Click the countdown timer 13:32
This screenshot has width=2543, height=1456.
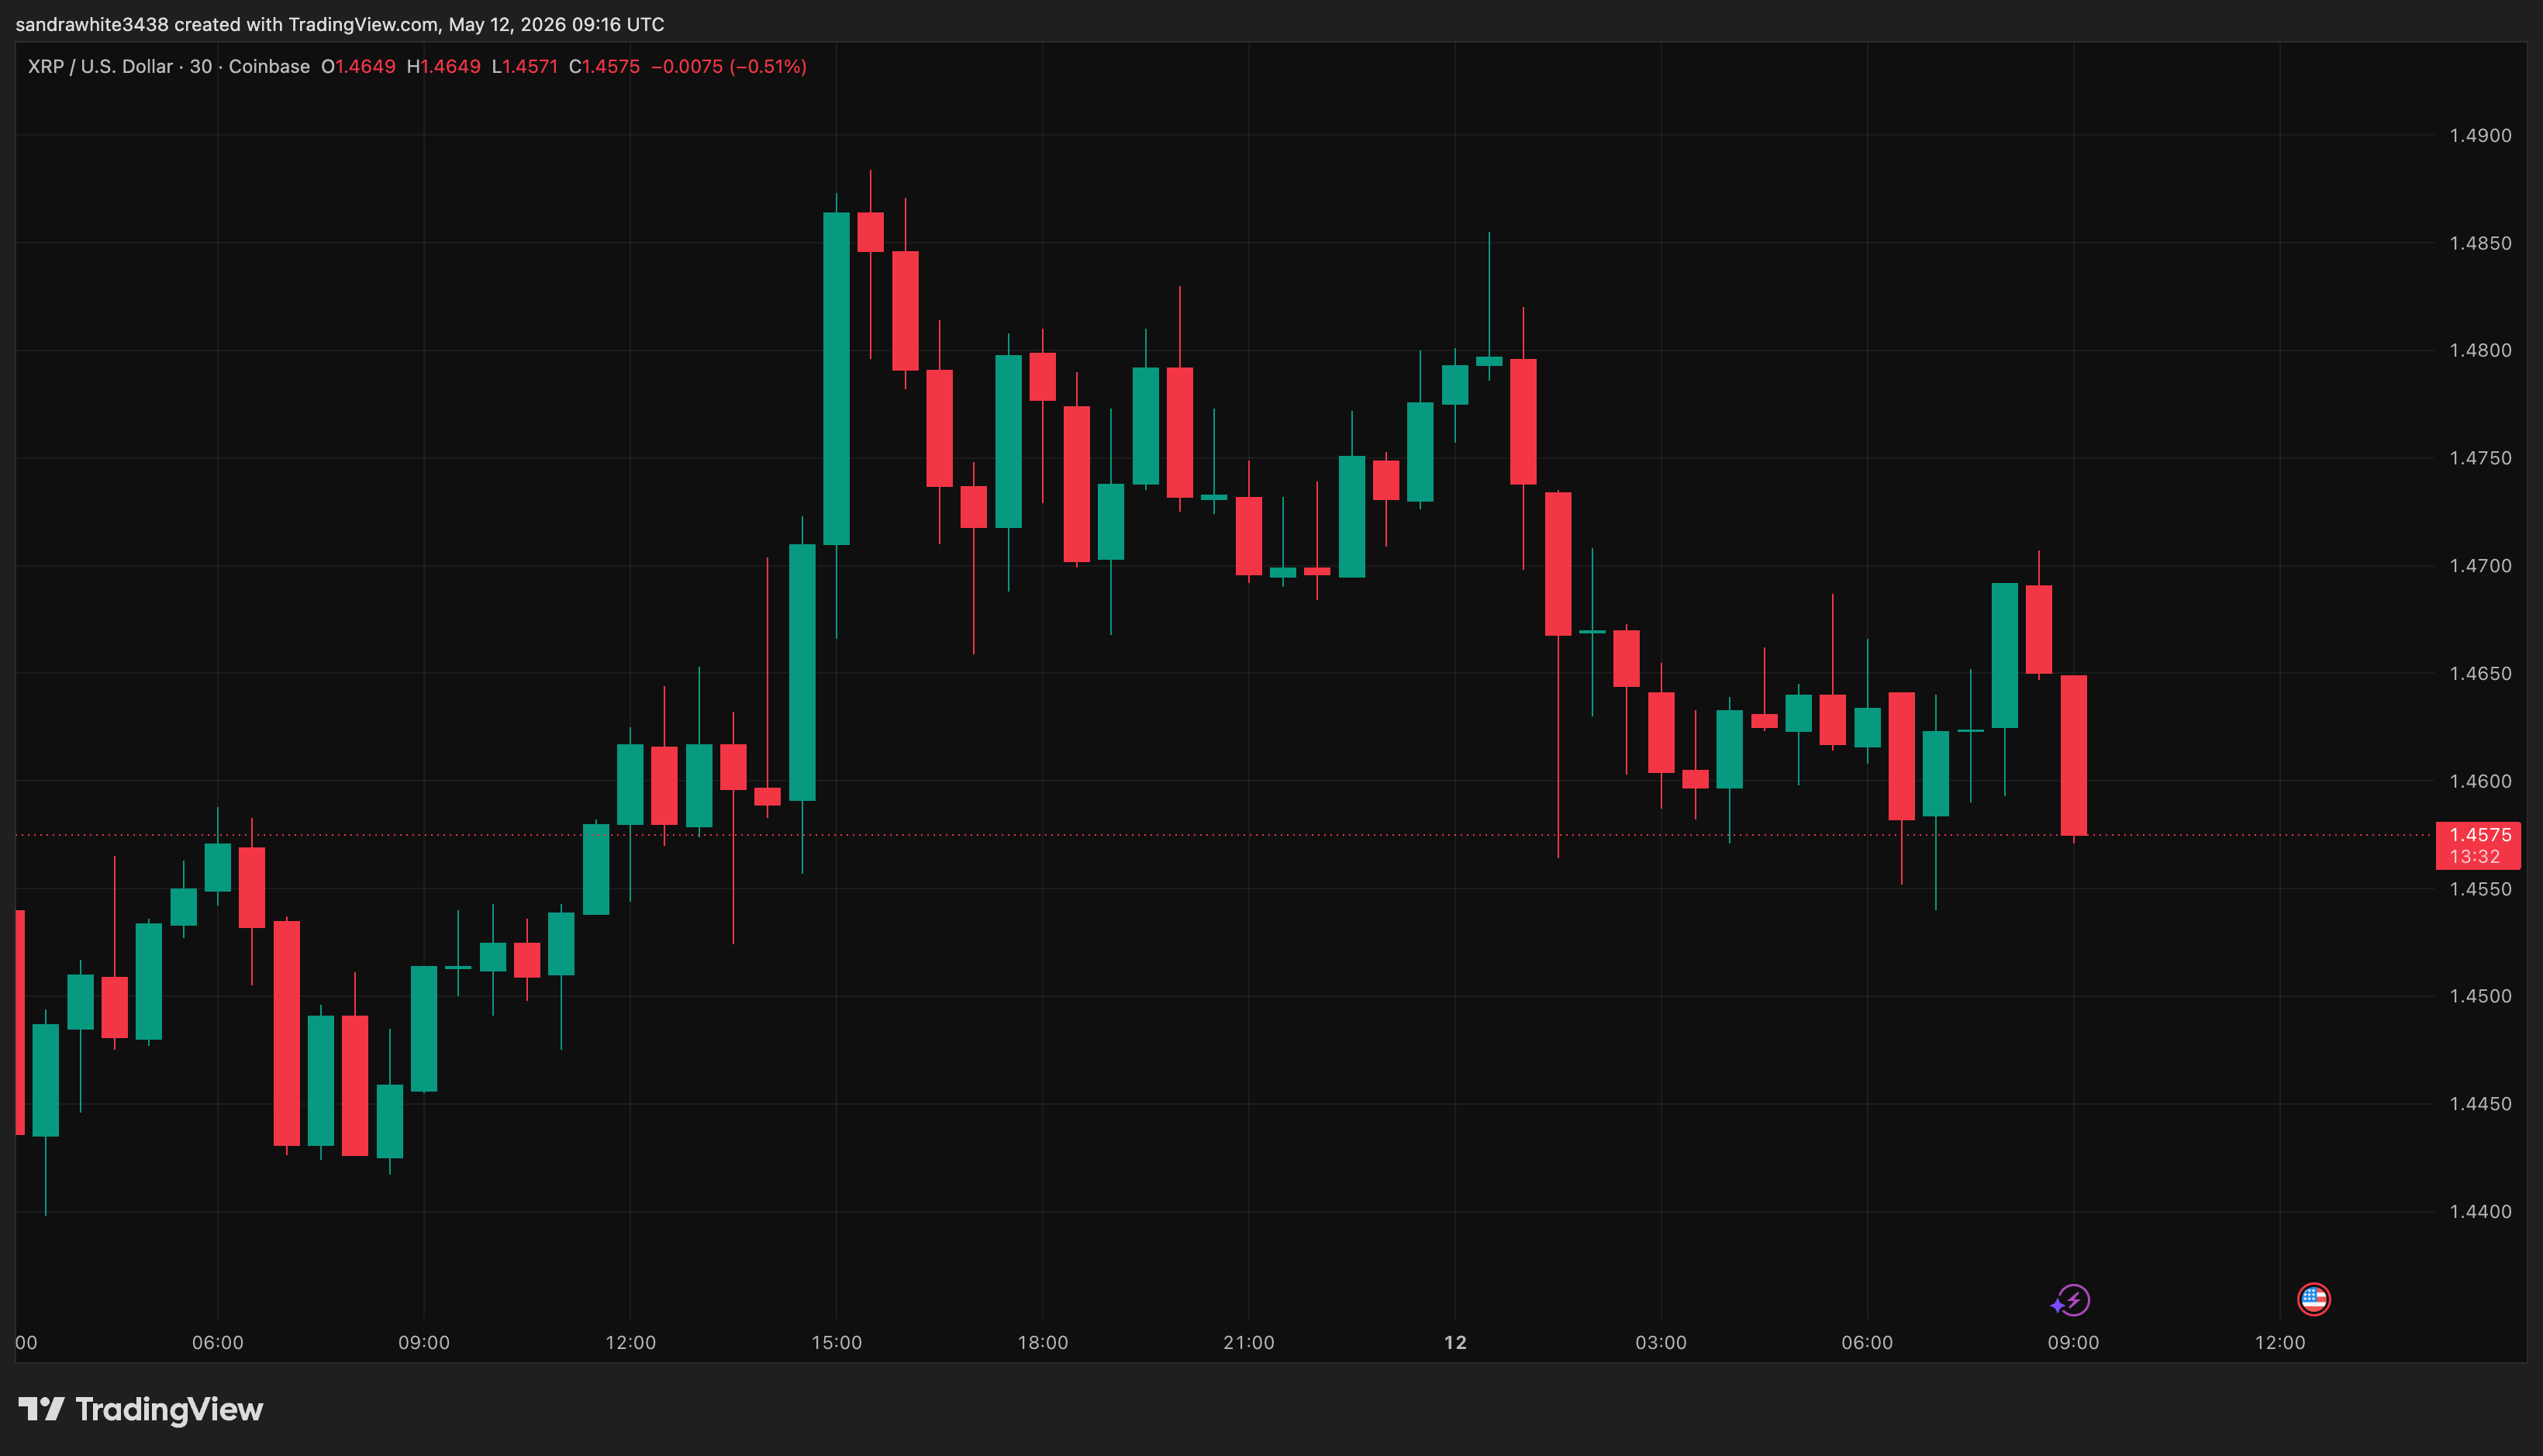coord(2475,857)
